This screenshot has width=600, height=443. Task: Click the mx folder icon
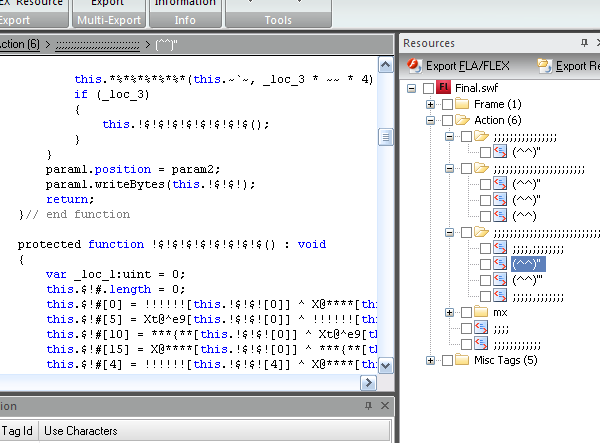[x=481, y=312]
